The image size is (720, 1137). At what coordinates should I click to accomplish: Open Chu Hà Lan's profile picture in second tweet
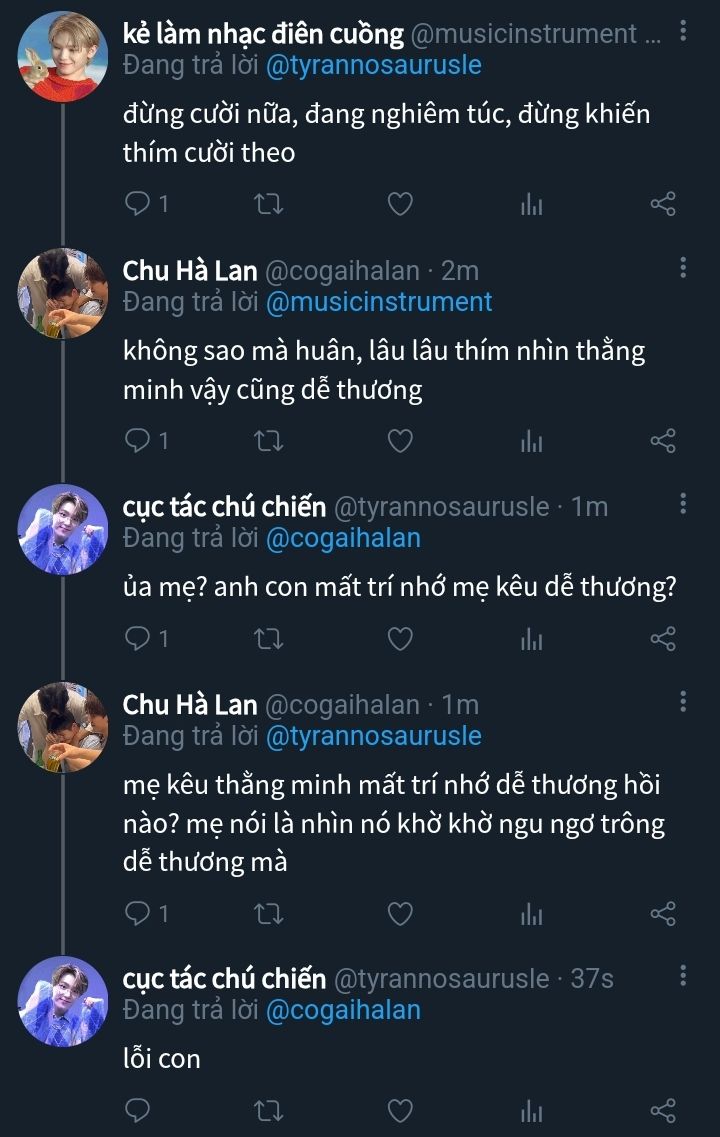pos(62,293)
